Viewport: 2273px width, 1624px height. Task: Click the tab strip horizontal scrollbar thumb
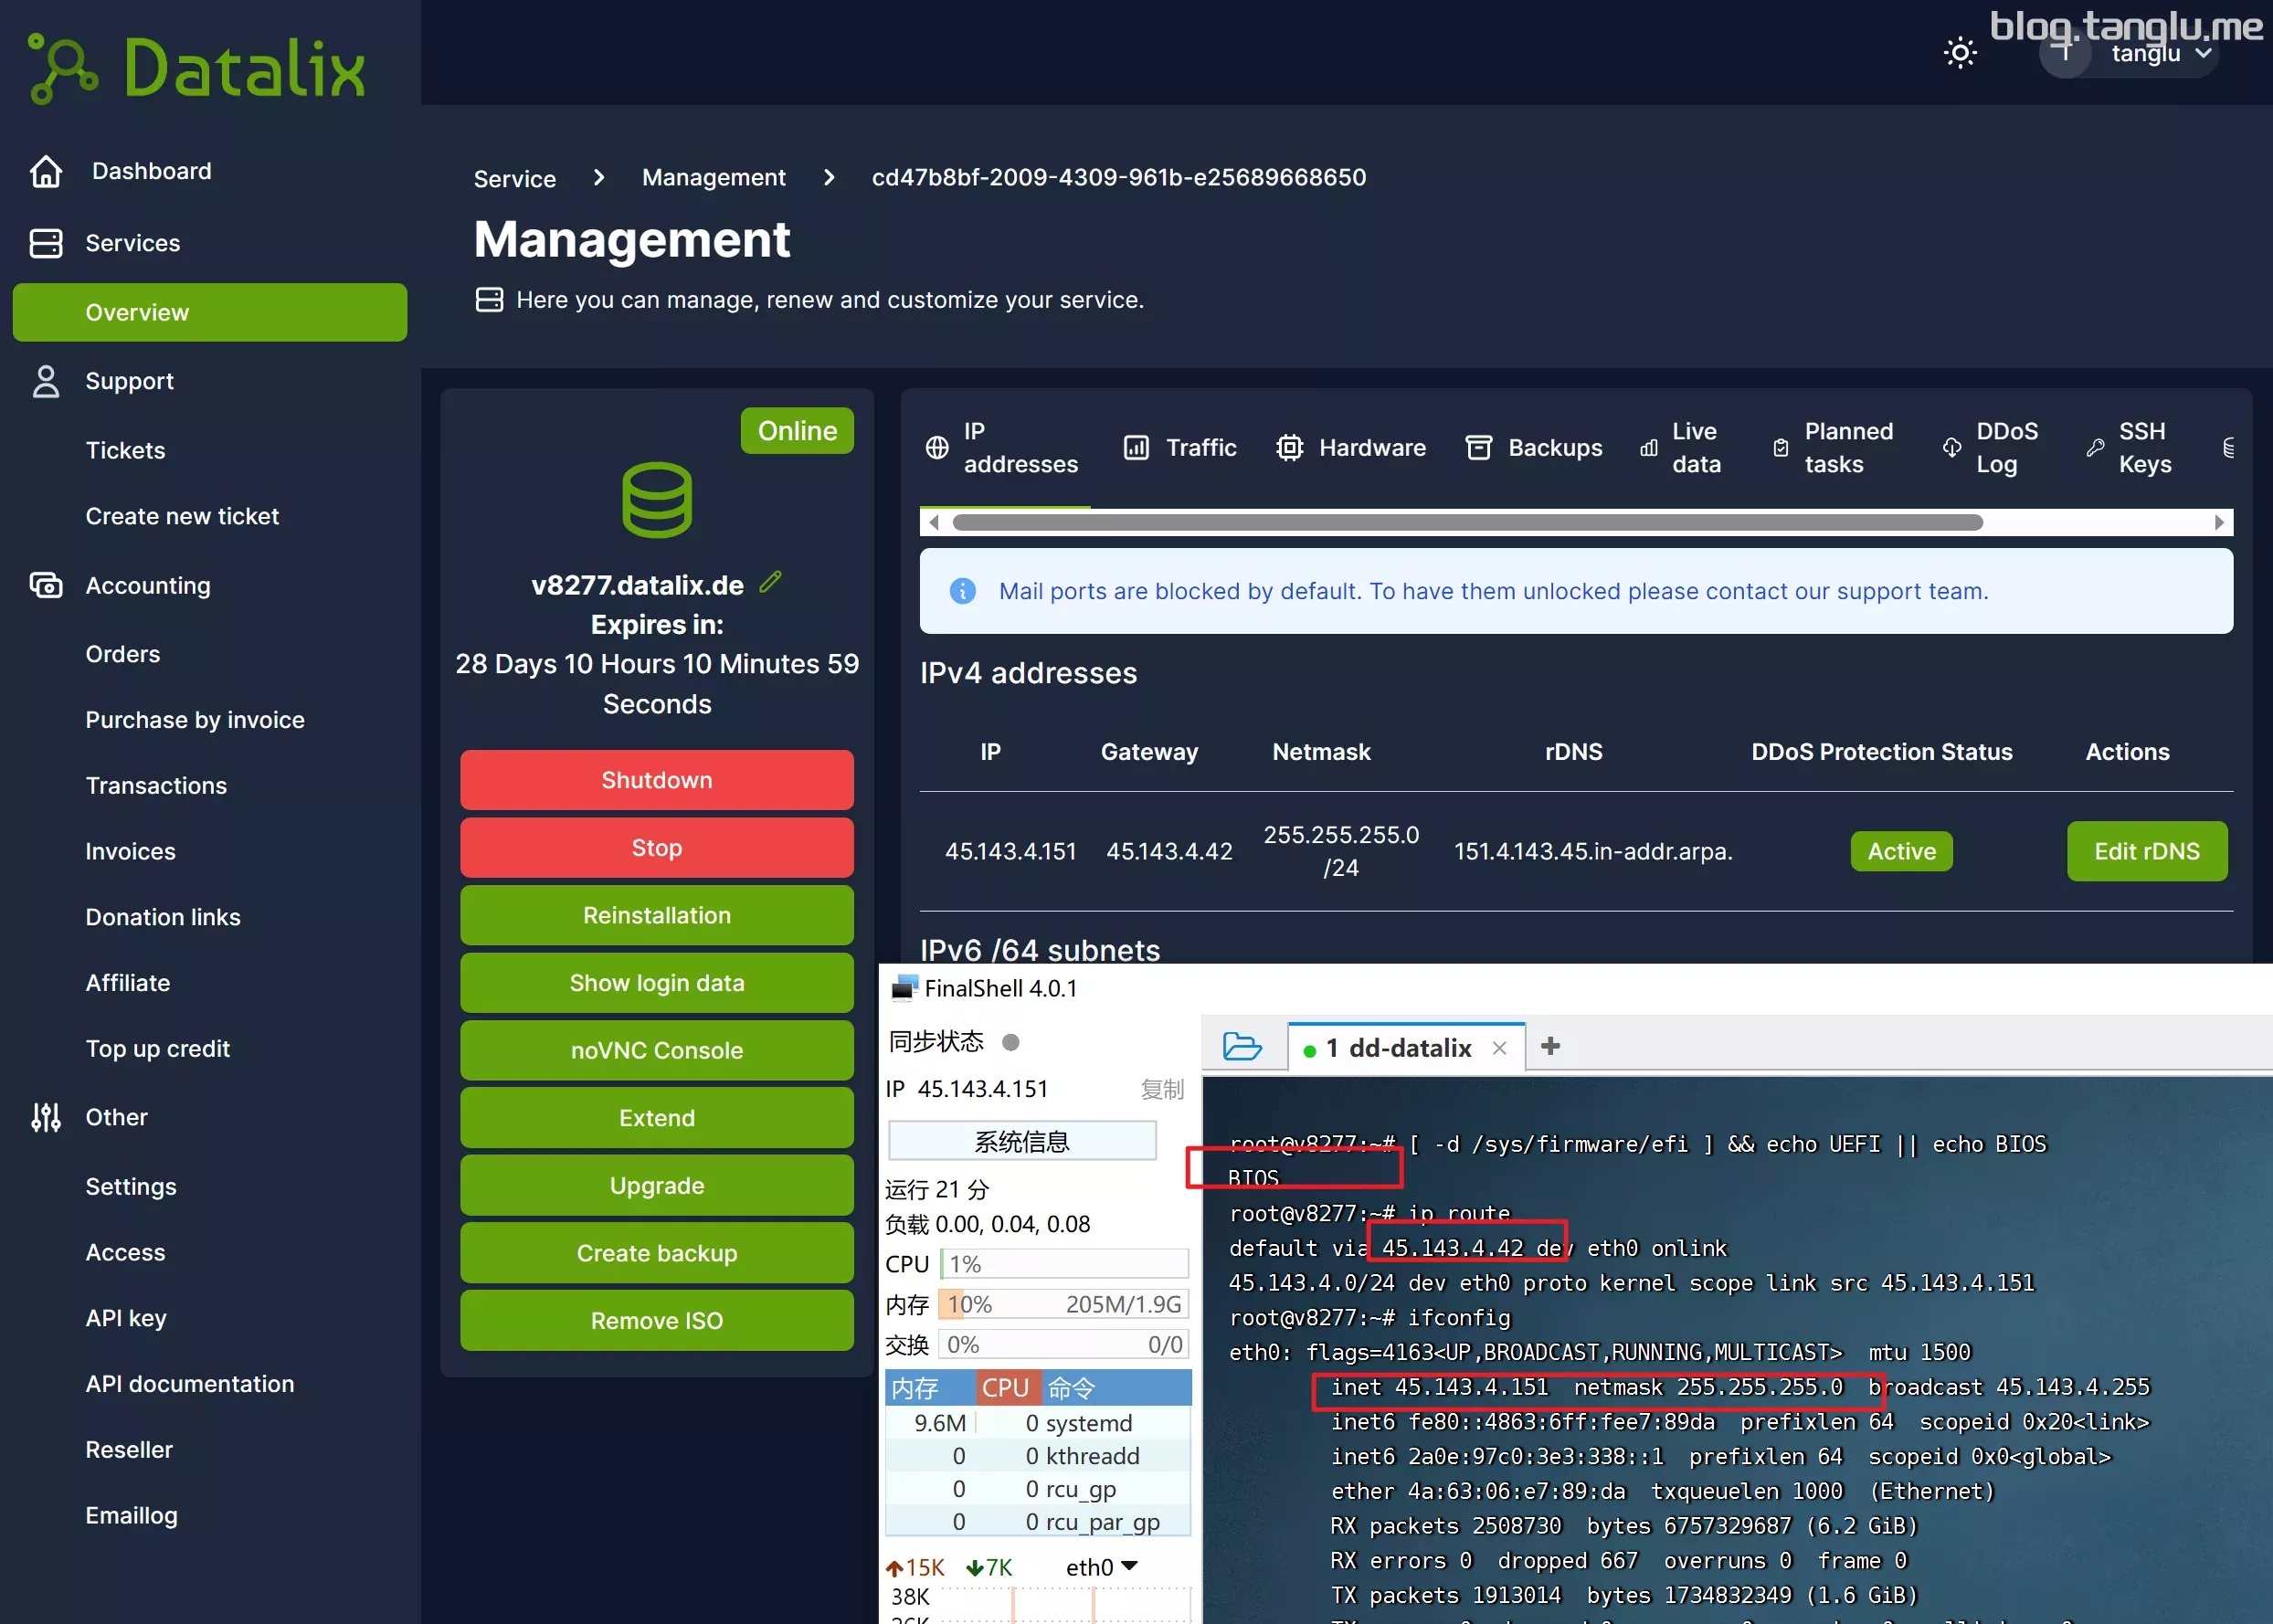tap(1466, 523)
